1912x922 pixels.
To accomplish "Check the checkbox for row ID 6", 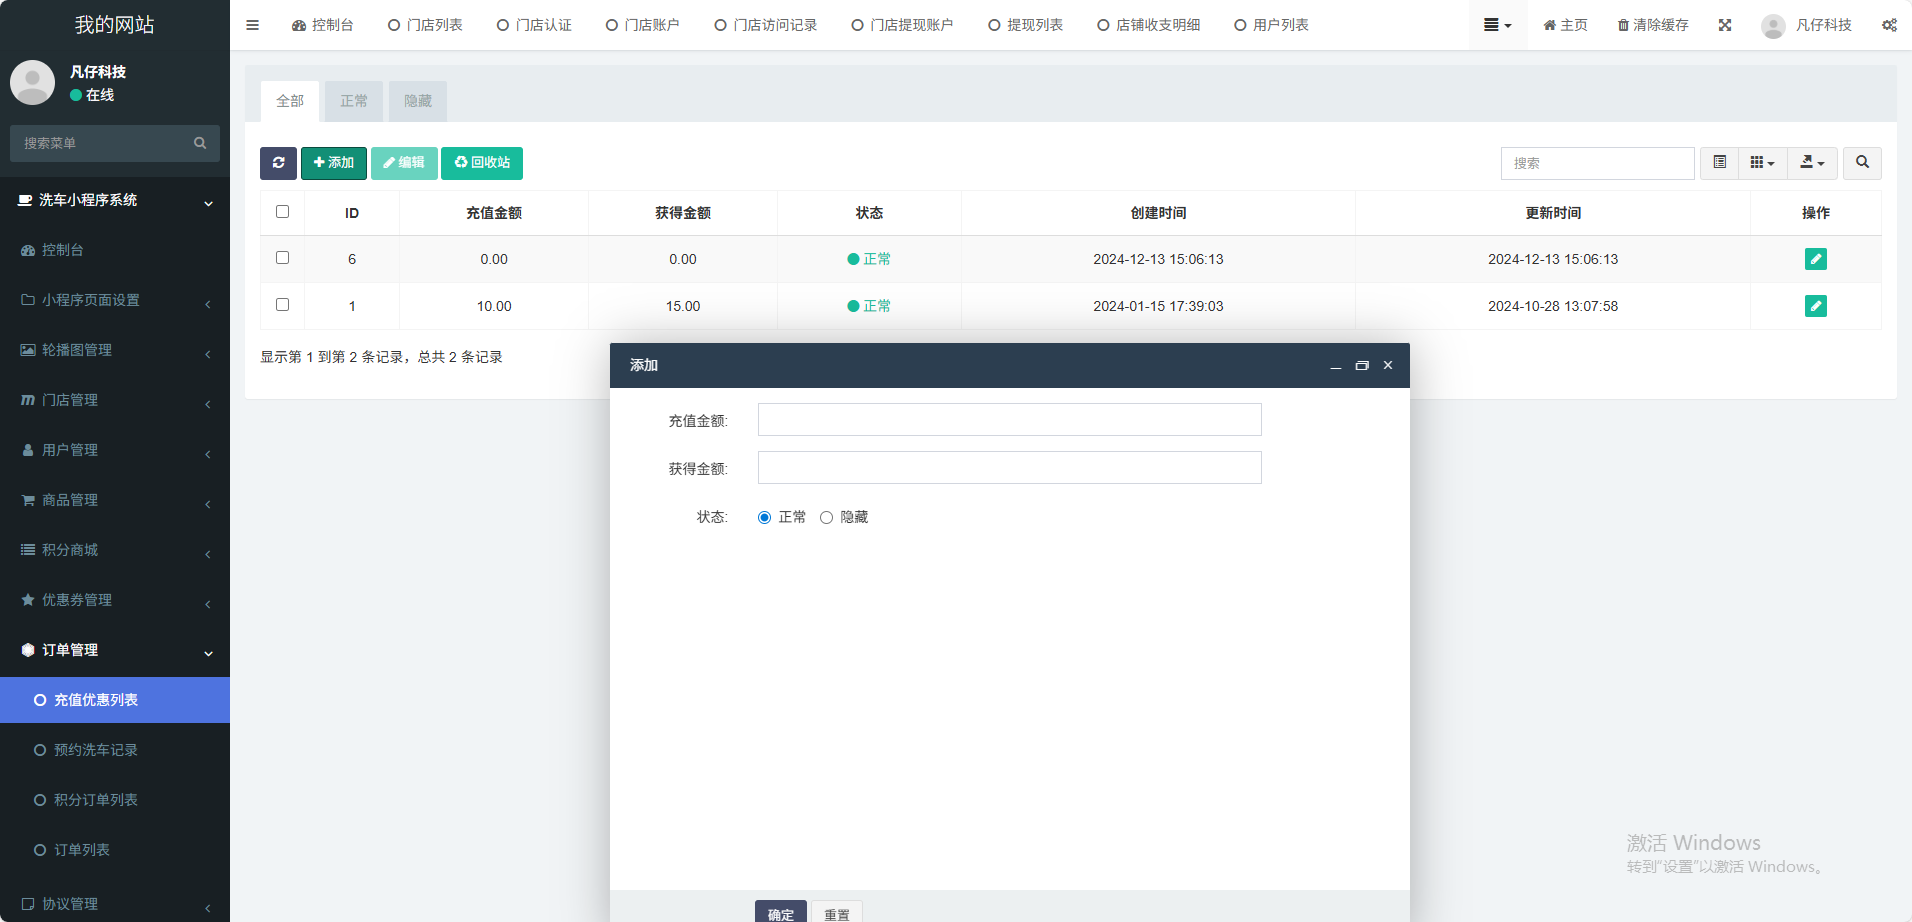I will pyautogui.click(x=282, y=258).
